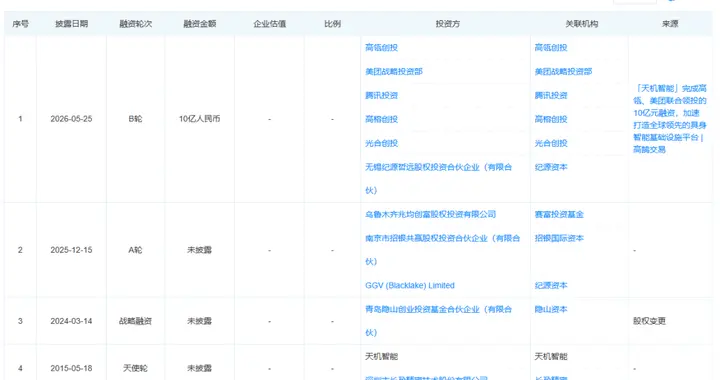720x380 pixels.
Task: Open GGV (Blacklake) Limited investor link
Action: coord(410,285)
